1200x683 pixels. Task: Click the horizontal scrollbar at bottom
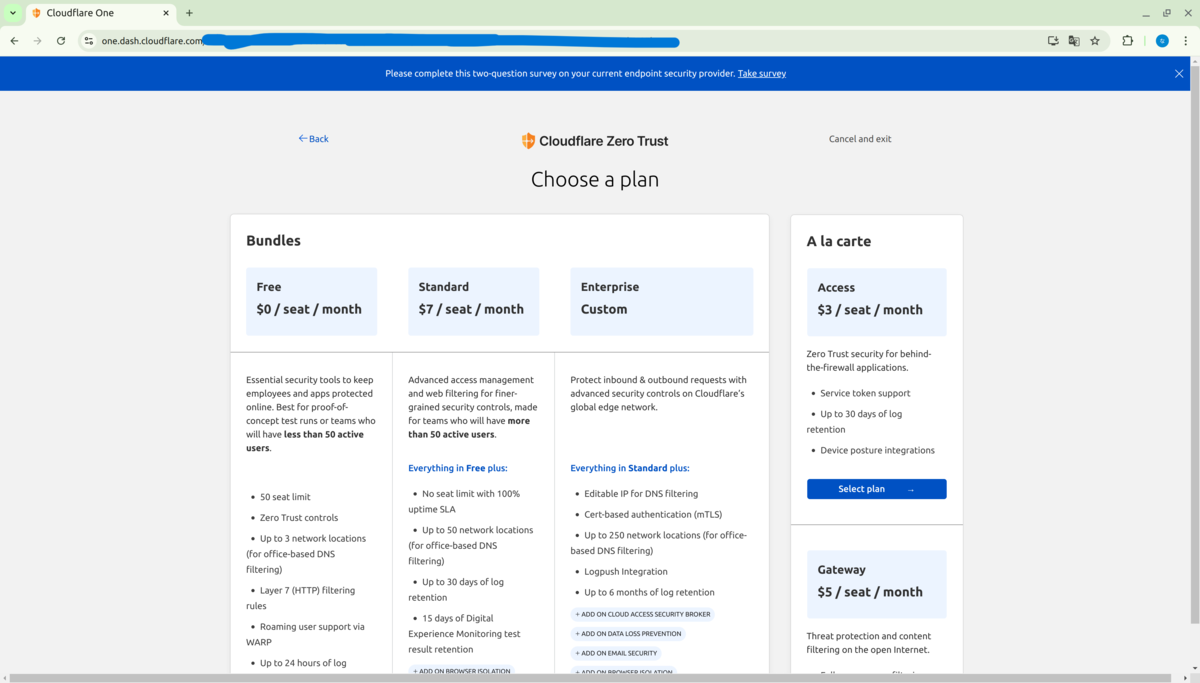coord(590,679)
